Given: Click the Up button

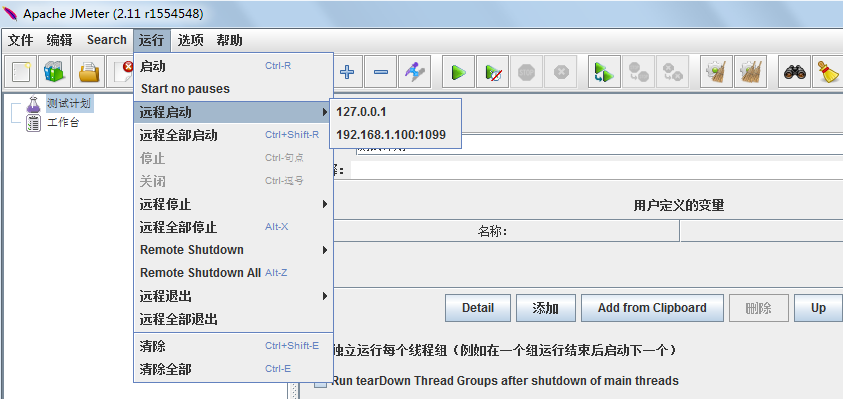Looking at the screenshot, I should pyautogui.click(x=818, y=308).
